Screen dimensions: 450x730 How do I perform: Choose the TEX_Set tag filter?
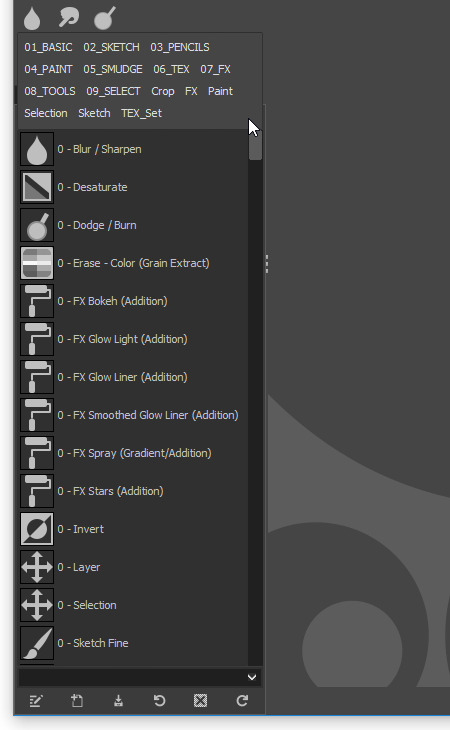pyautogui.click(x=141, y=113)
